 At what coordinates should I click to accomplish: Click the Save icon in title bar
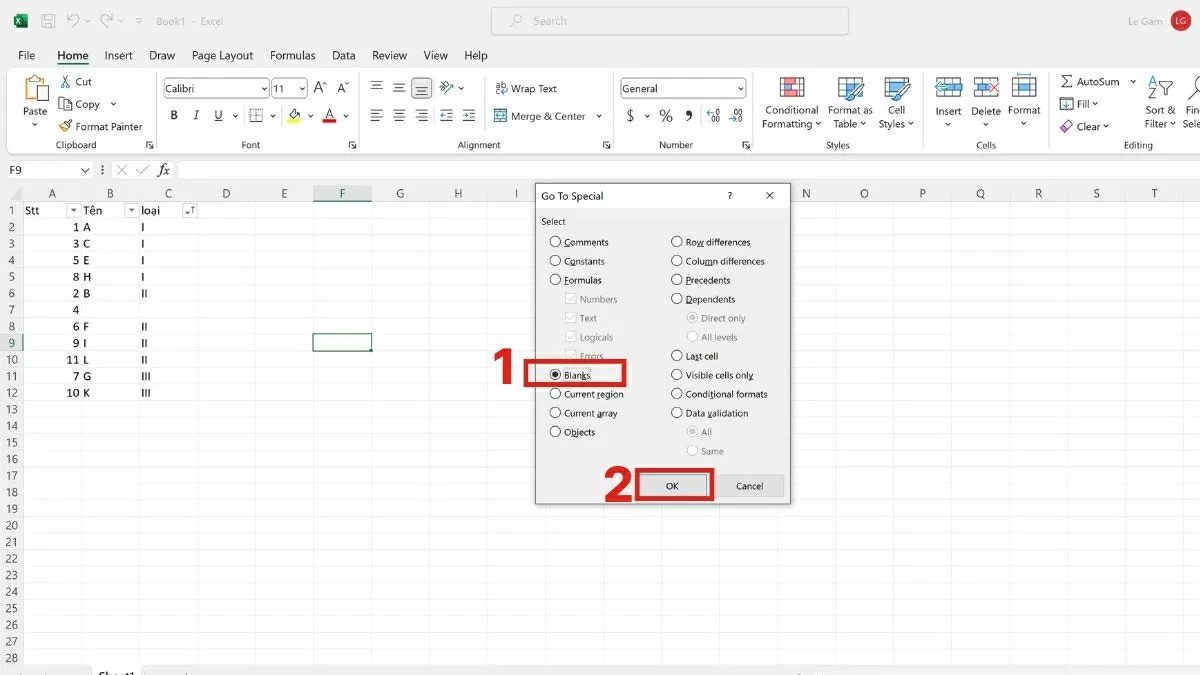[48, 21]
